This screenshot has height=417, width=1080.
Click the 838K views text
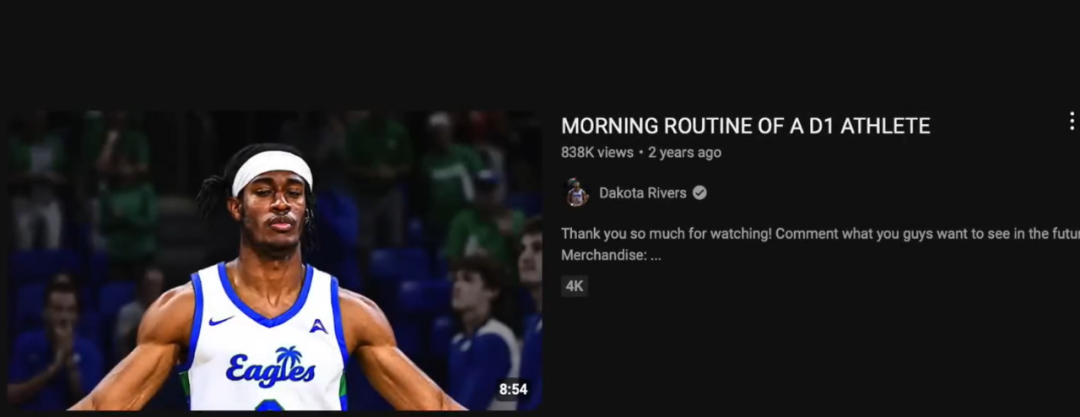[597, 153]
